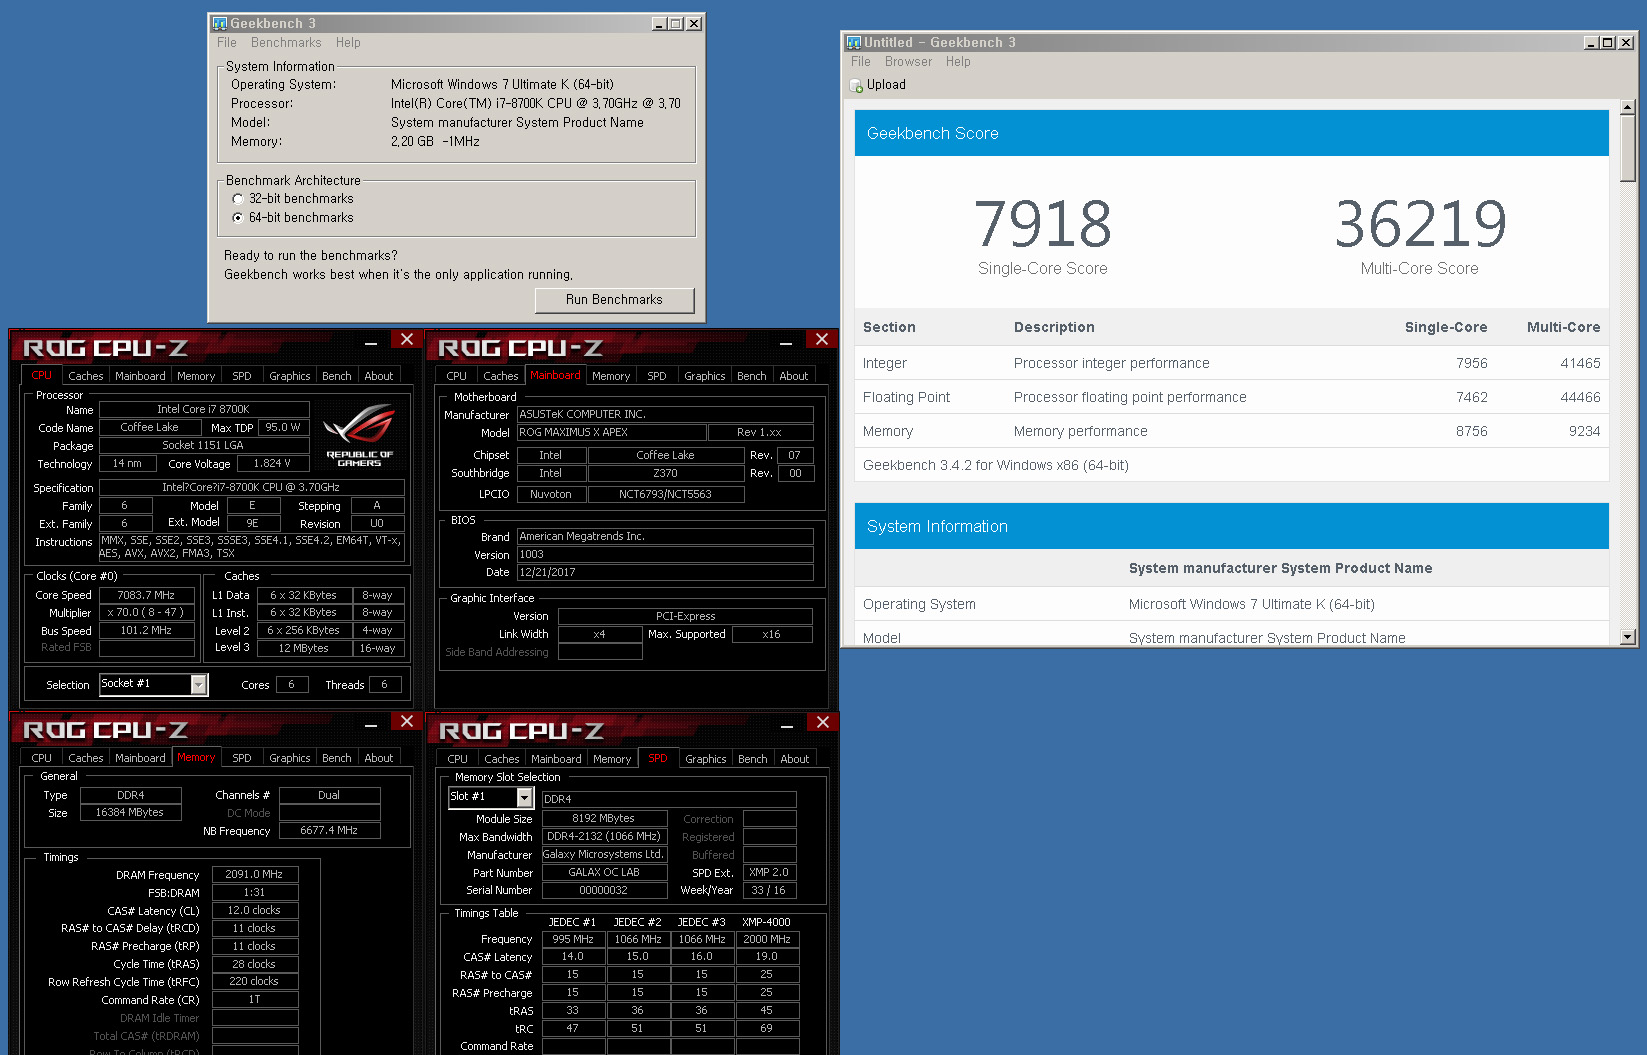The image size is (1647, 1055).
Task: Click the Module Size 8192 MBytes field
Action: (604, 818)
